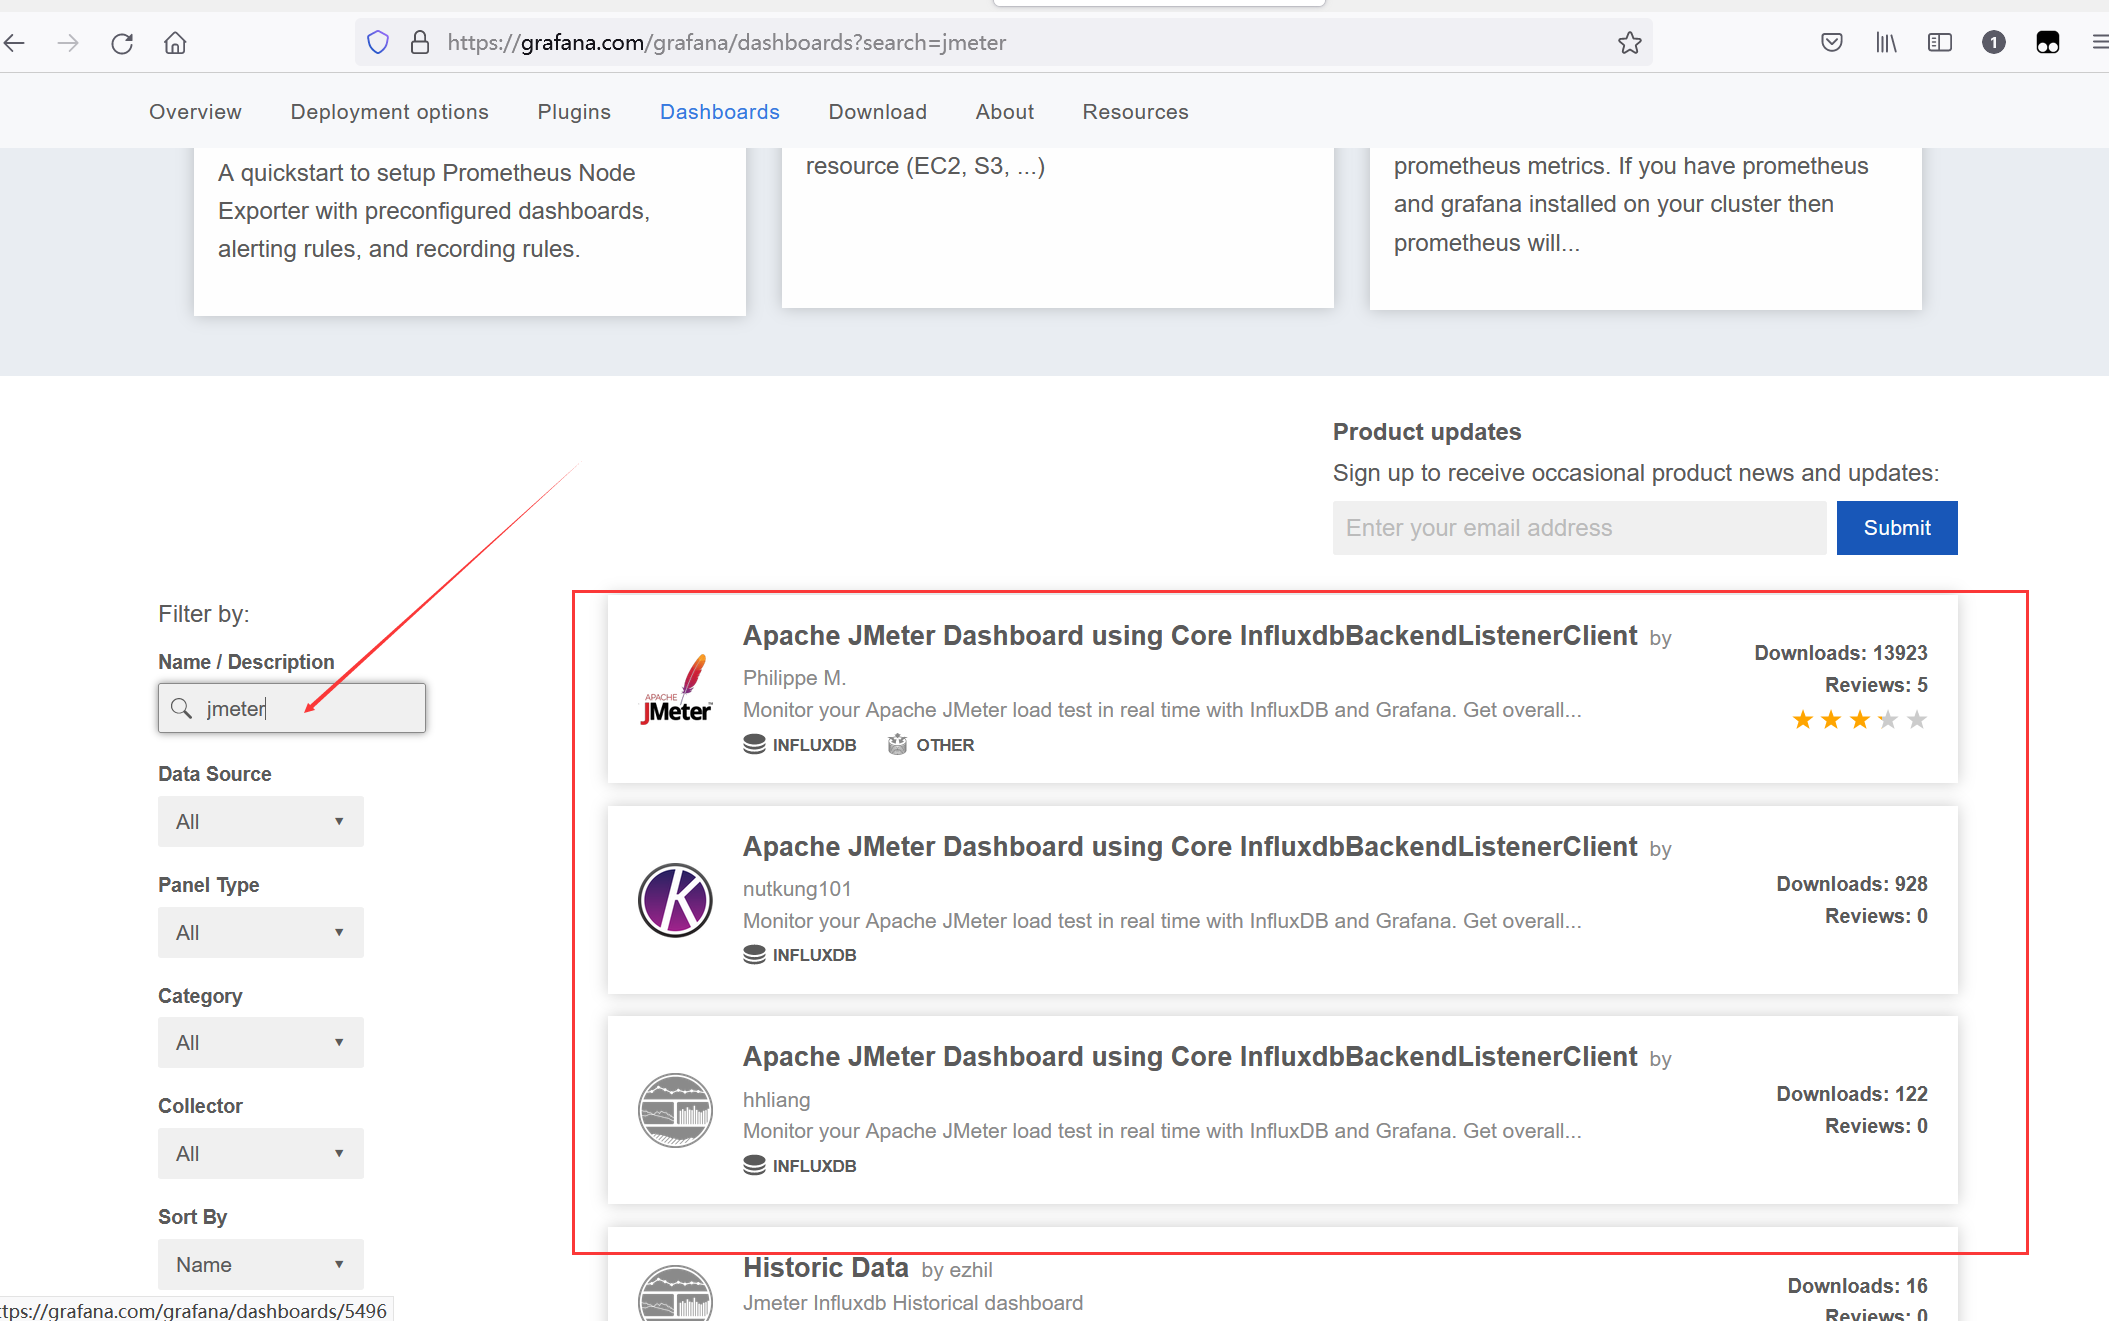Click the 'Downloads: 13923' text
2109x1321 pixels.
(x=1840, y=653)
